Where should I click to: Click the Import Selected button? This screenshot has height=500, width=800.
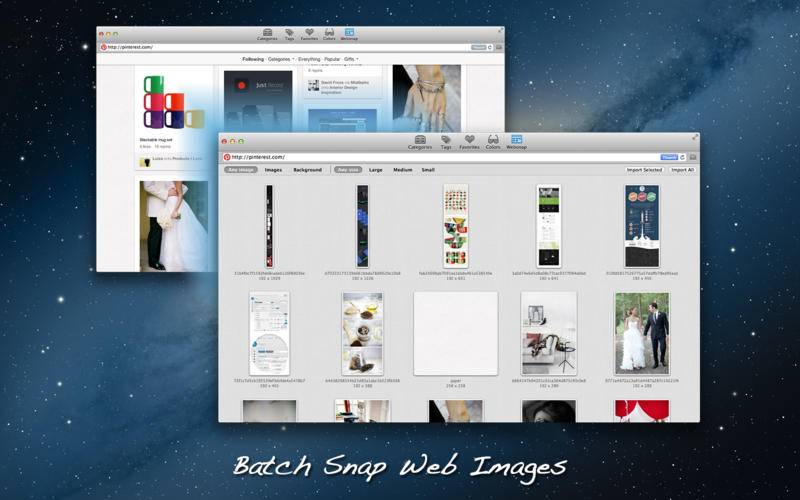pos(644,169)
